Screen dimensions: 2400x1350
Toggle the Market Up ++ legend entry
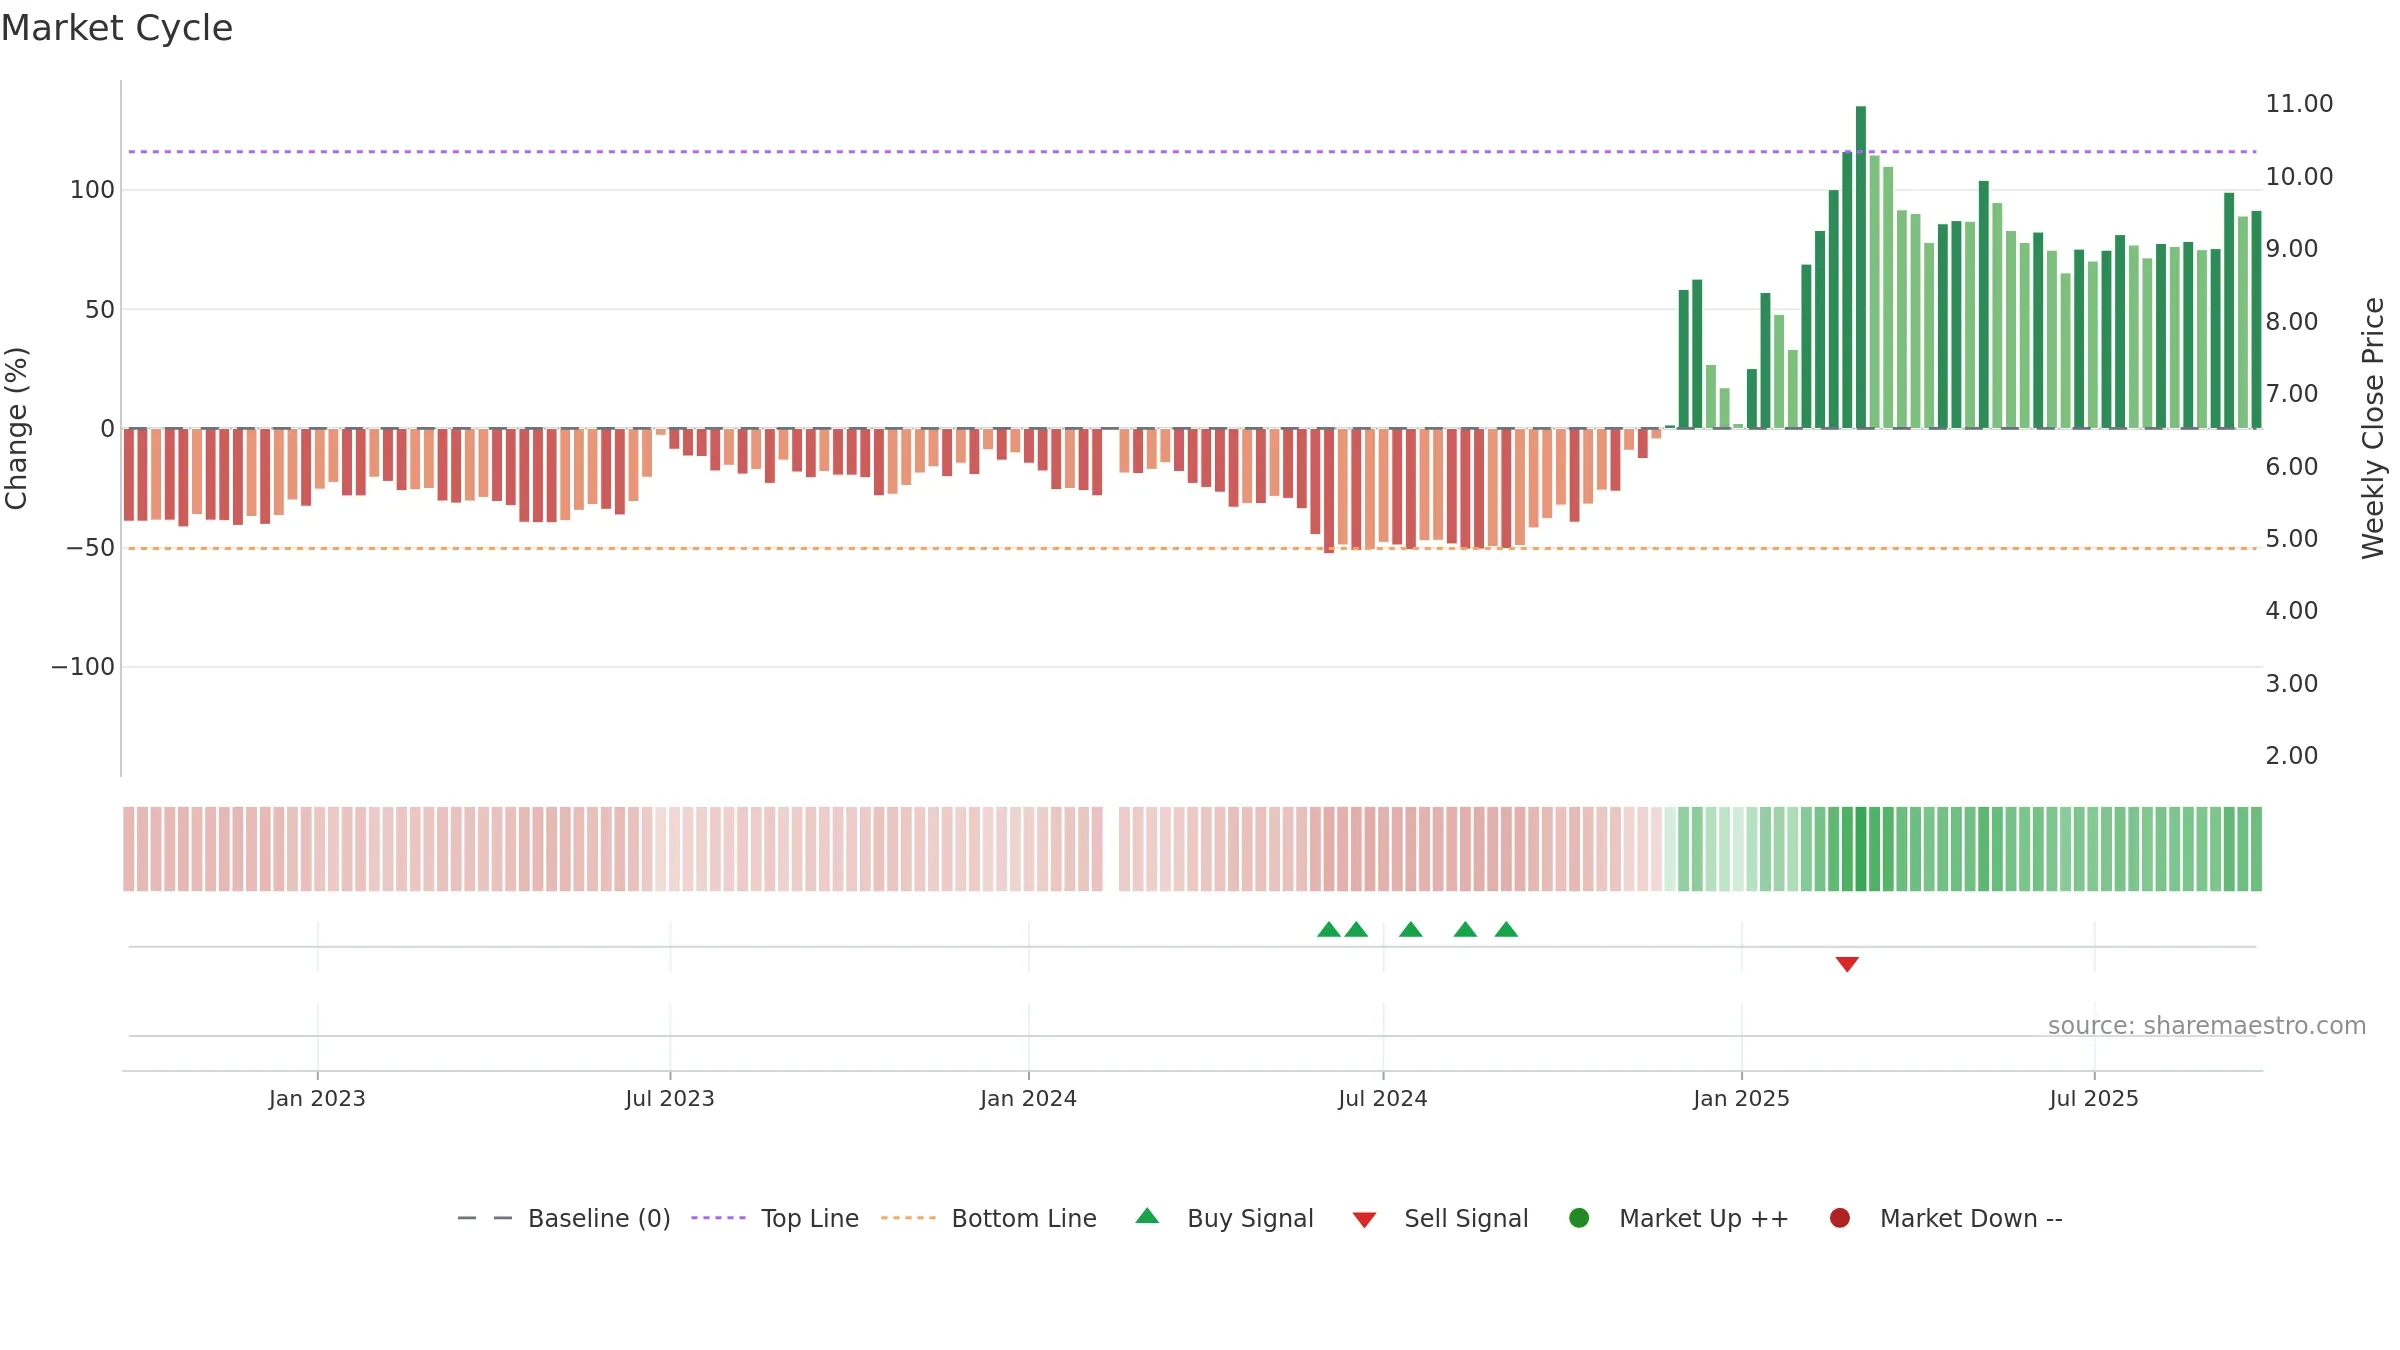[1679, 1218]
